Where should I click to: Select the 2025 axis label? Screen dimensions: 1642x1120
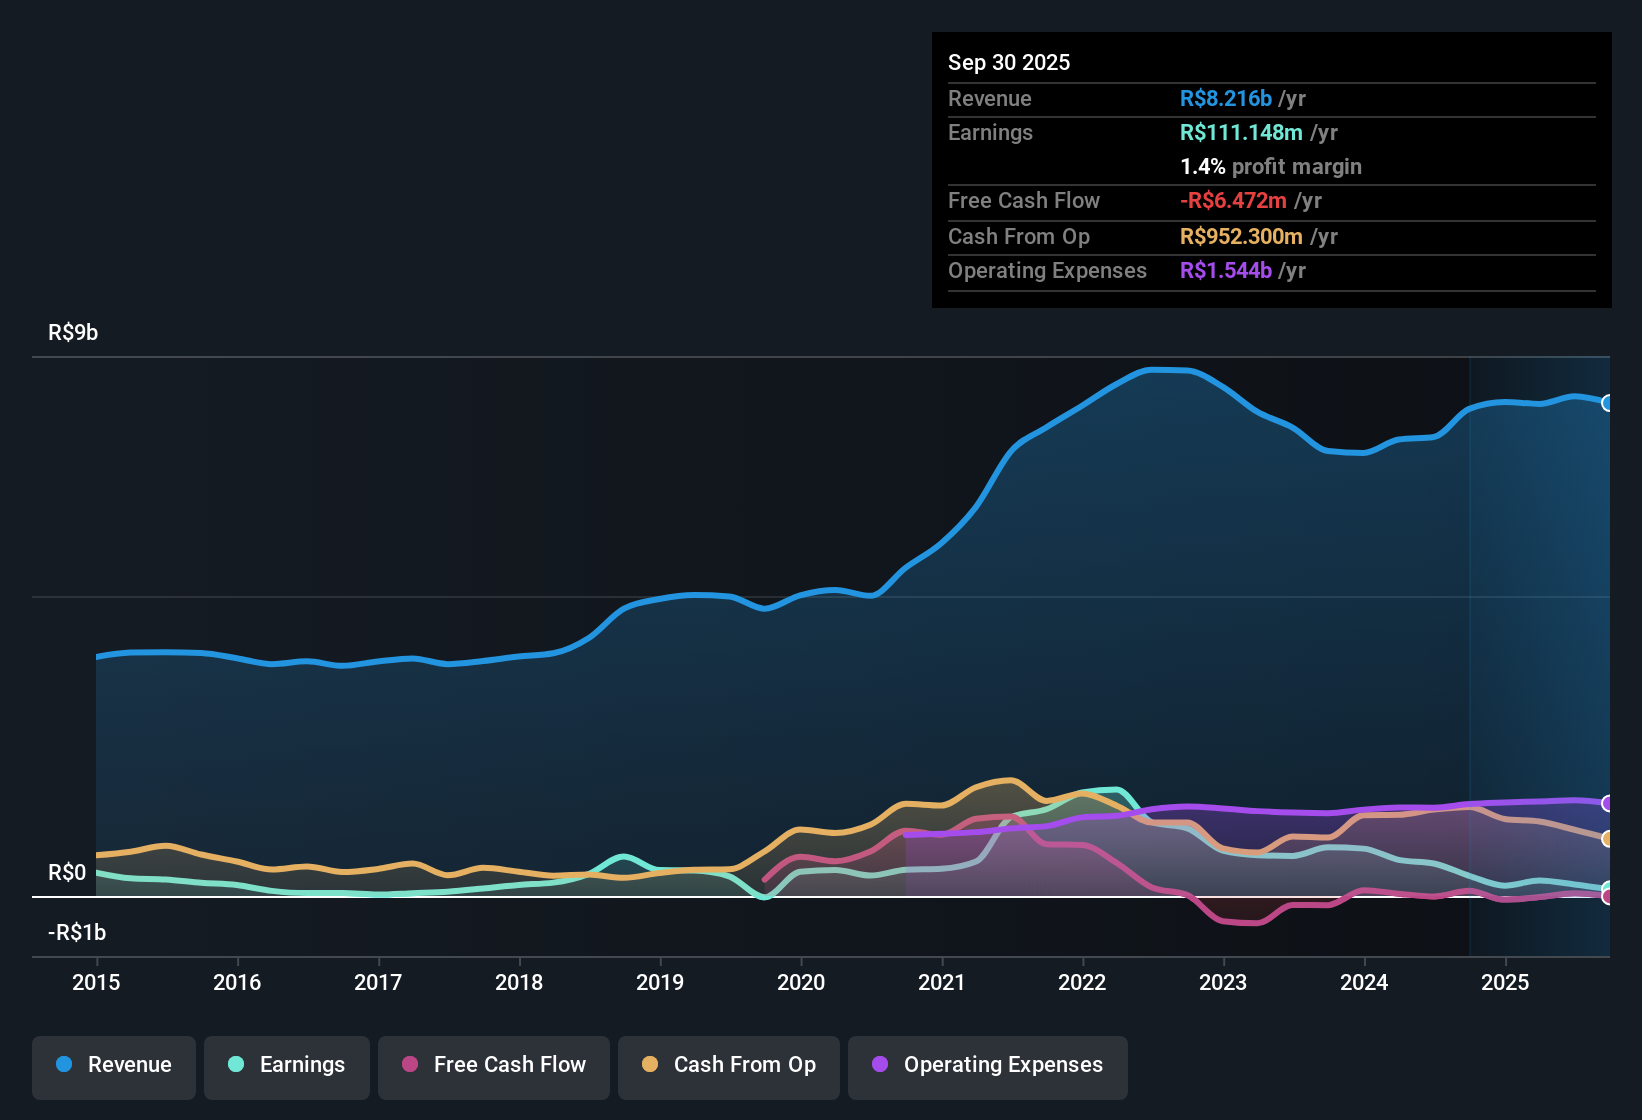pos(1507,983)
